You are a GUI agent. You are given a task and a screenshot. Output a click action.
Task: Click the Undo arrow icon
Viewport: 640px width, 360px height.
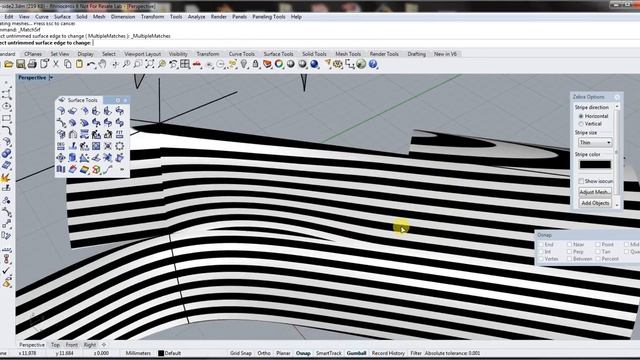click(91, 64)
